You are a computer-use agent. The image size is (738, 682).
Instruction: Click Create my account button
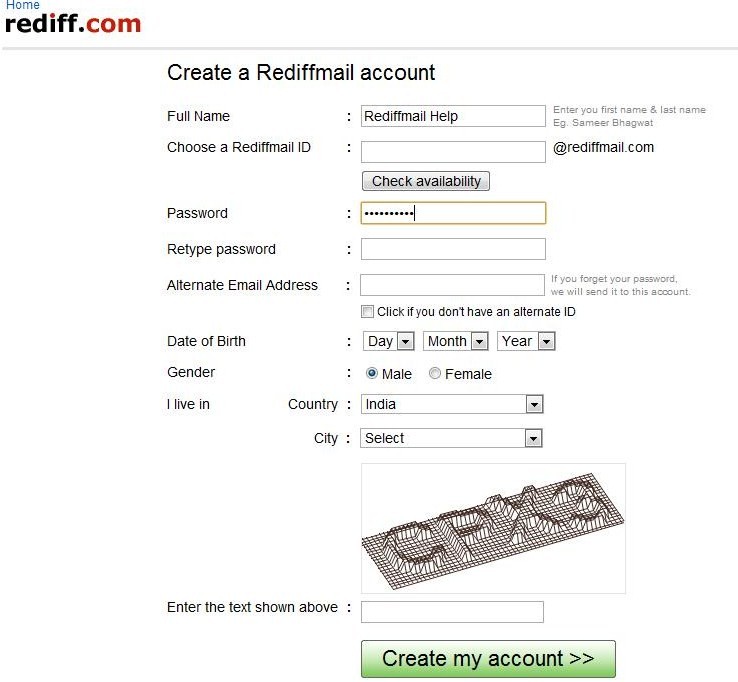488,658
